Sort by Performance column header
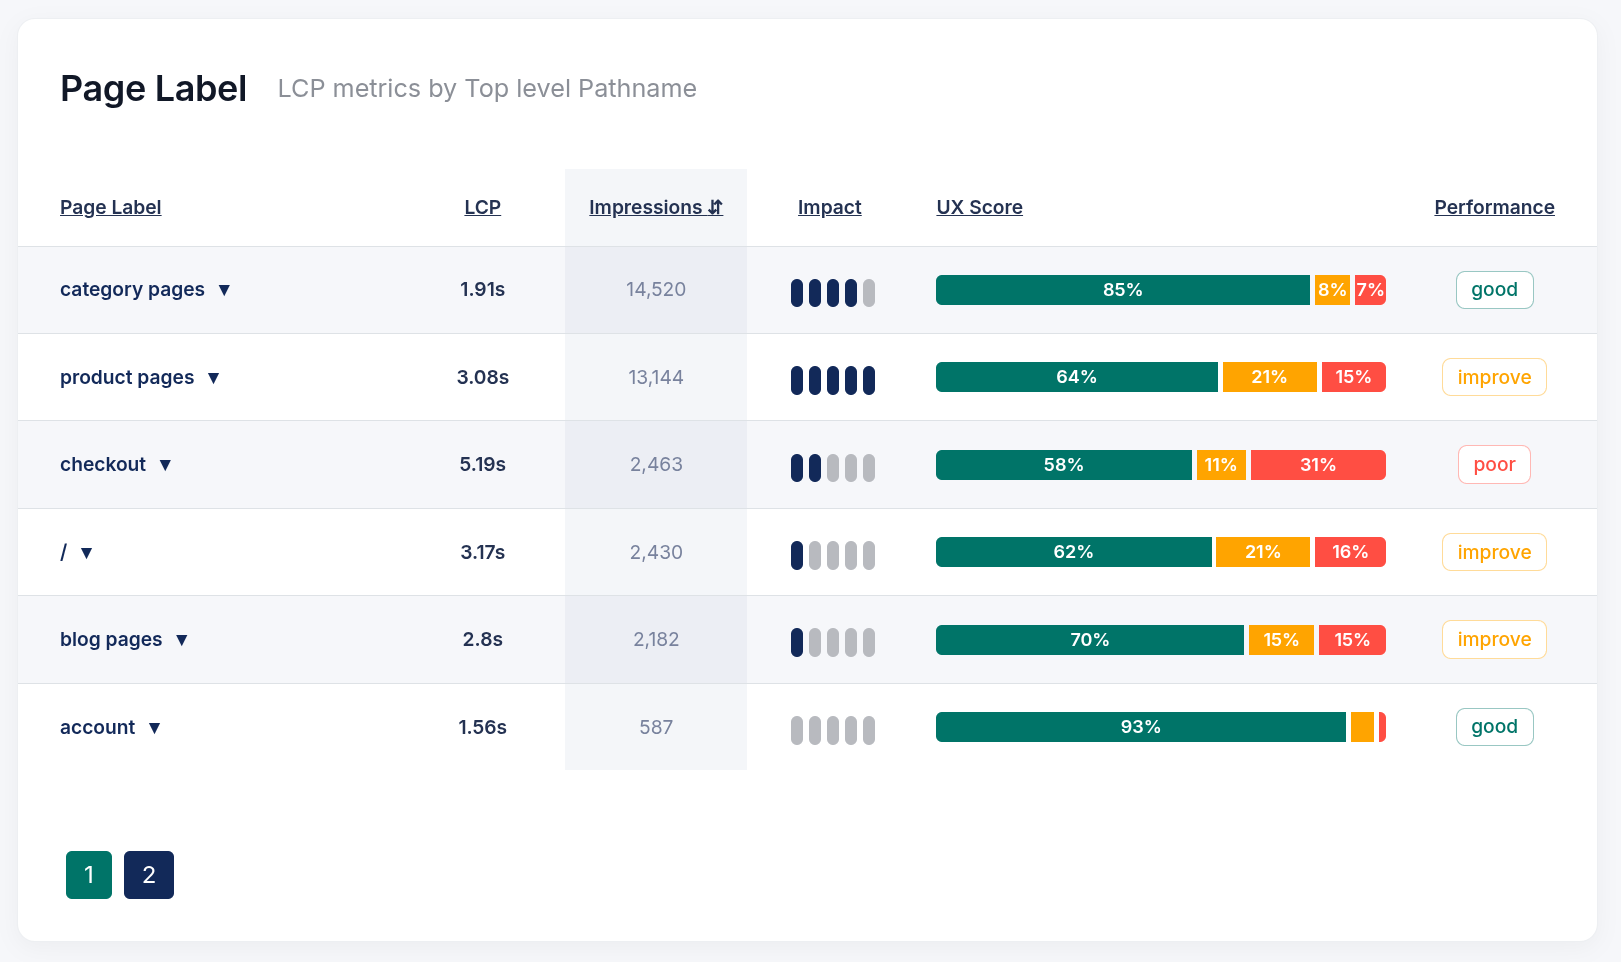 [x=1494, y=207]
